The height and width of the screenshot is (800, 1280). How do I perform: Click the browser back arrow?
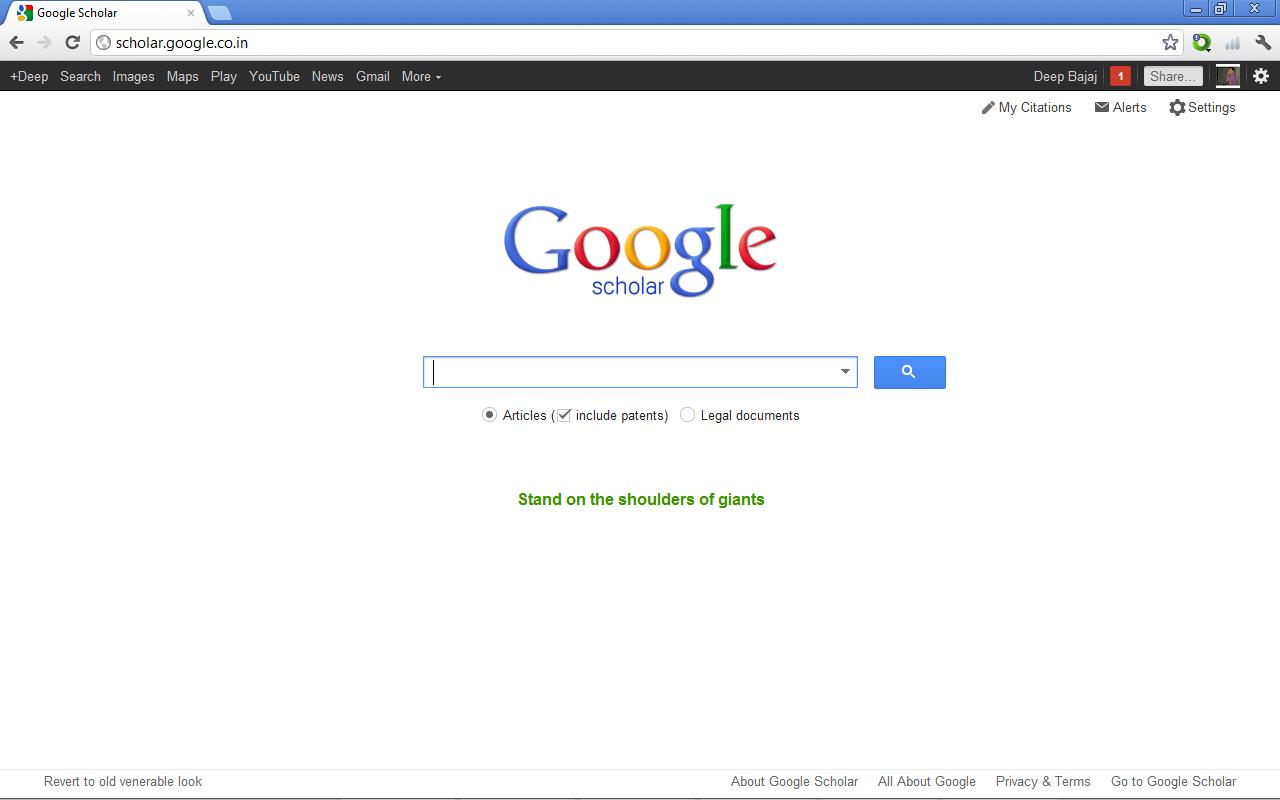click(x=16, y=42)
